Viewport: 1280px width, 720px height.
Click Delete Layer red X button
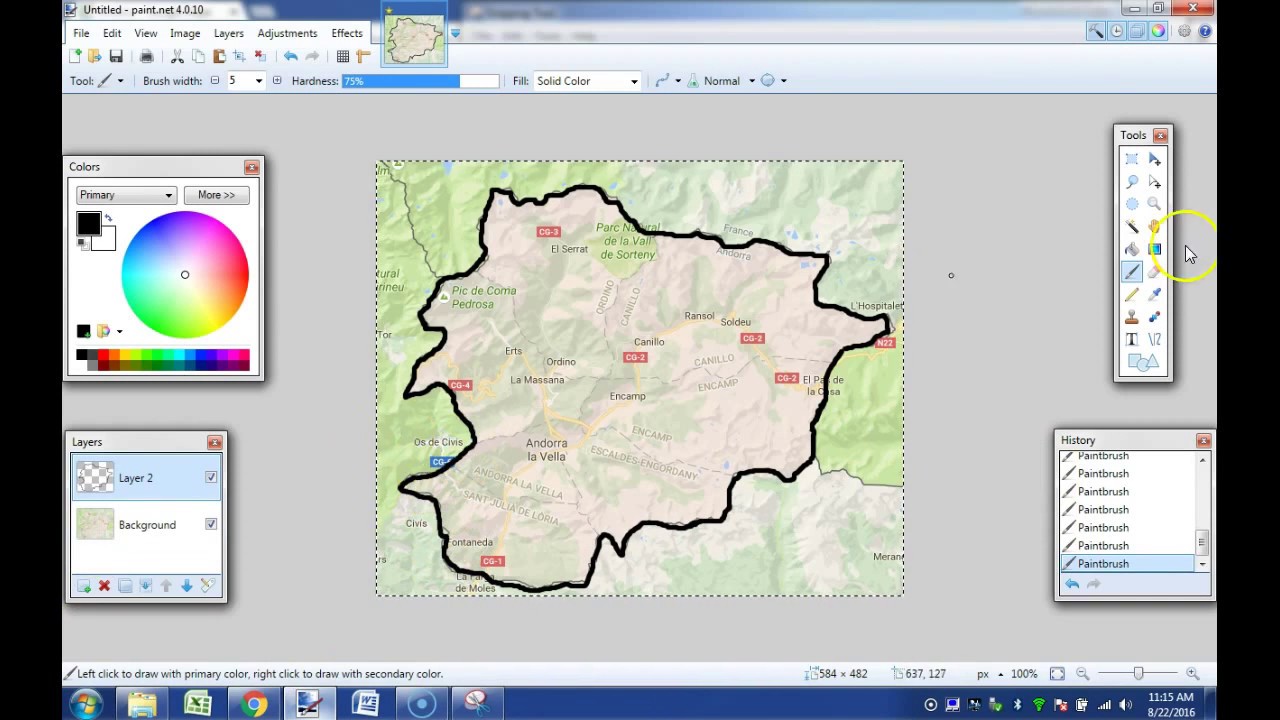click(x=104, y=586)
